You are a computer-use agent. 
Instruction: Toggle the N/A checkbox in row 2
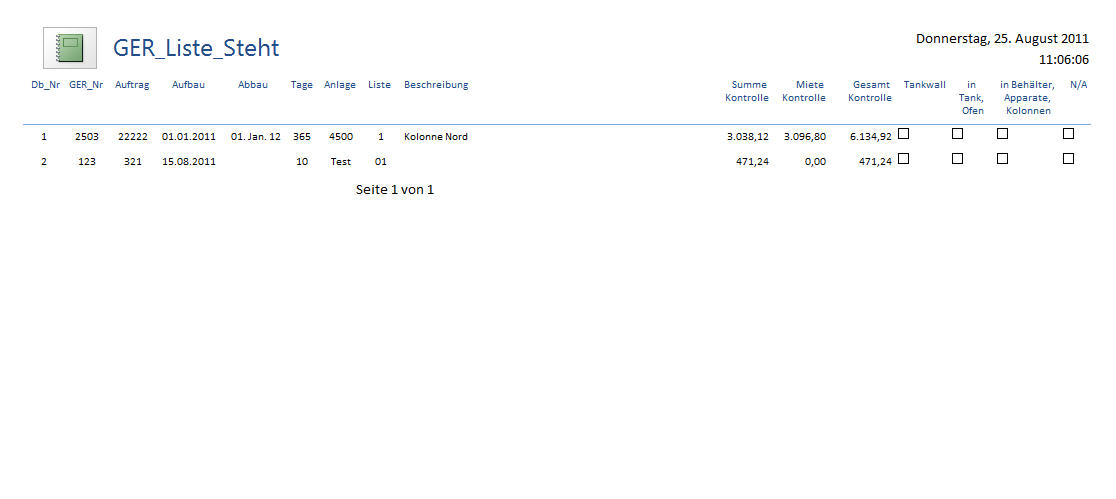tap(1068, 159)
